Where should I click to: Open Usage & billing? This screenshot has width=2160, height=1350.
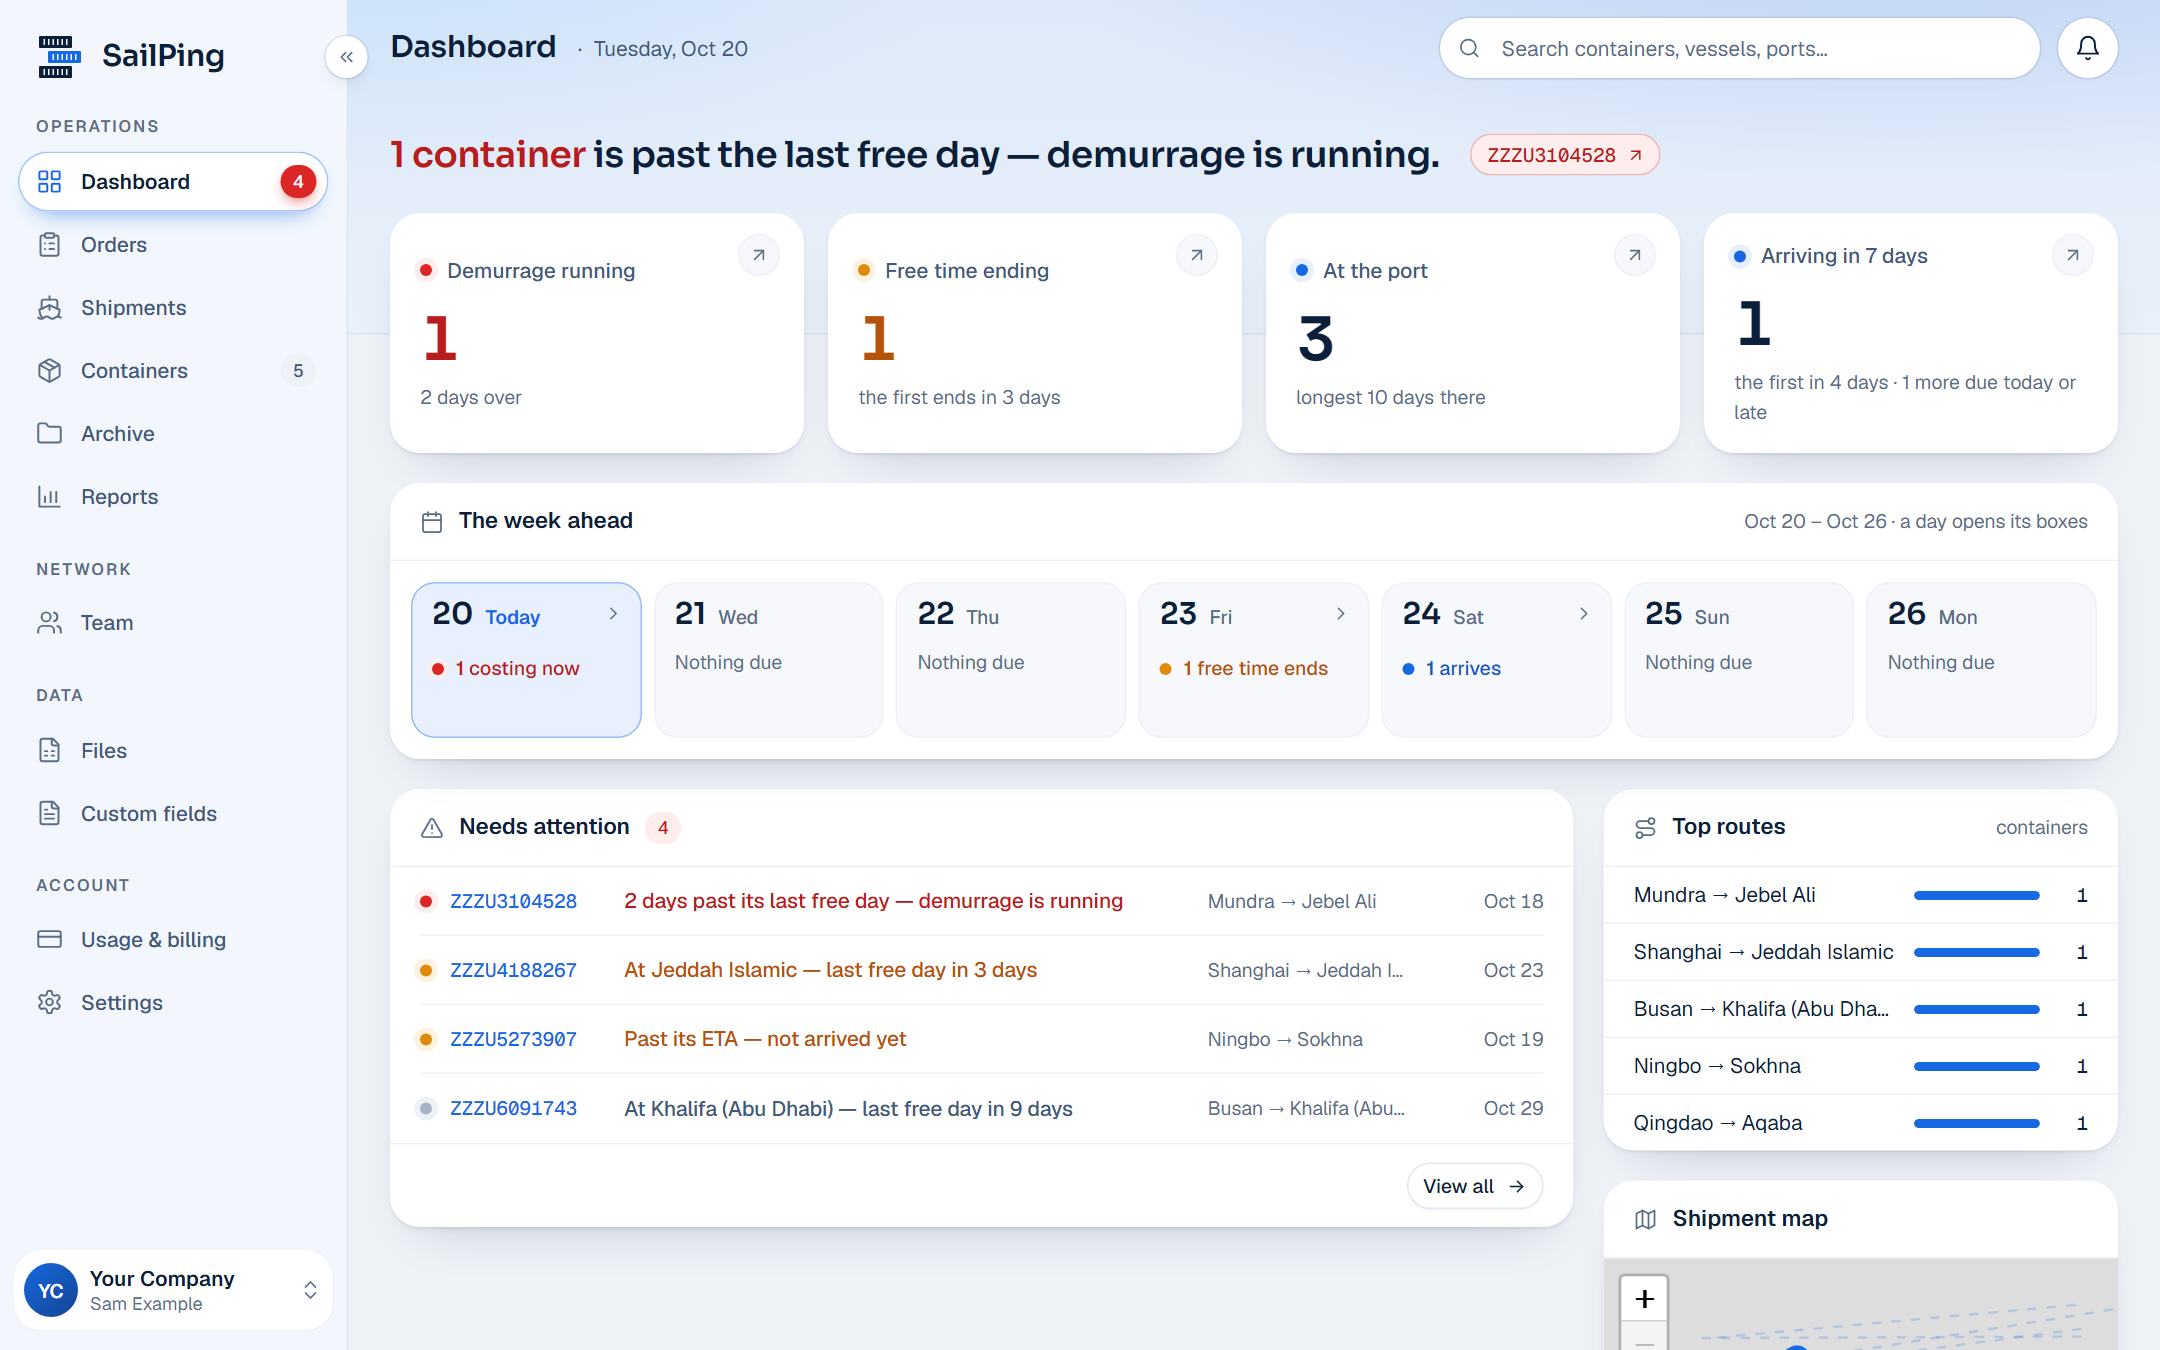point(173,940)
